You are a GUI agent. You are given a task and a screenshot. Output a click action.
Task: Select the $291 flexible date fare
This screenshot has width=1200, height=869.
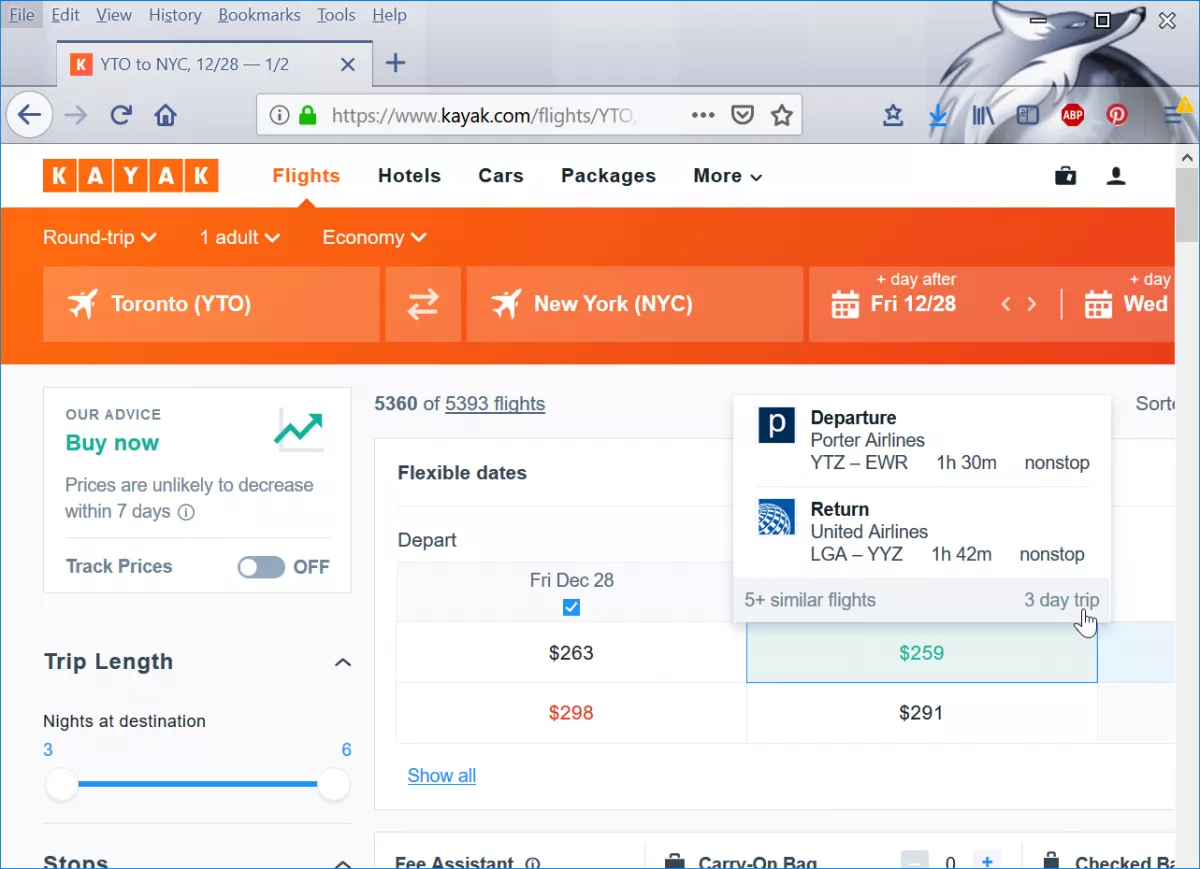point(921,713)
